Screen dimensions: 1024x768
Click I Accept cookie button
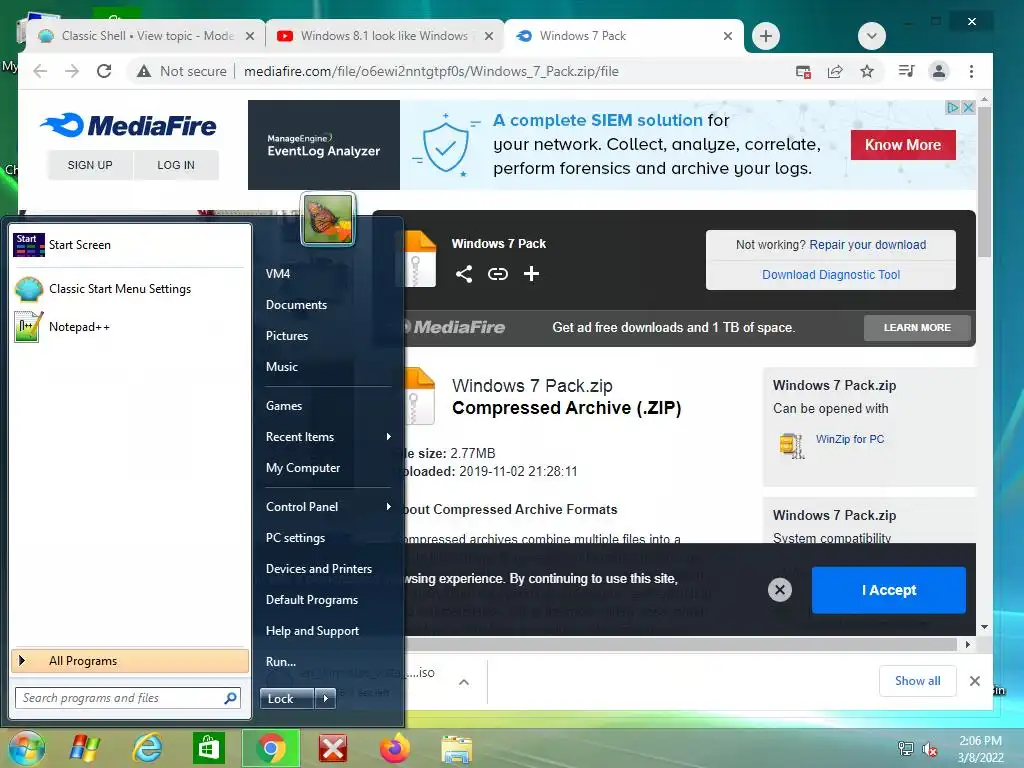point(888,590)
